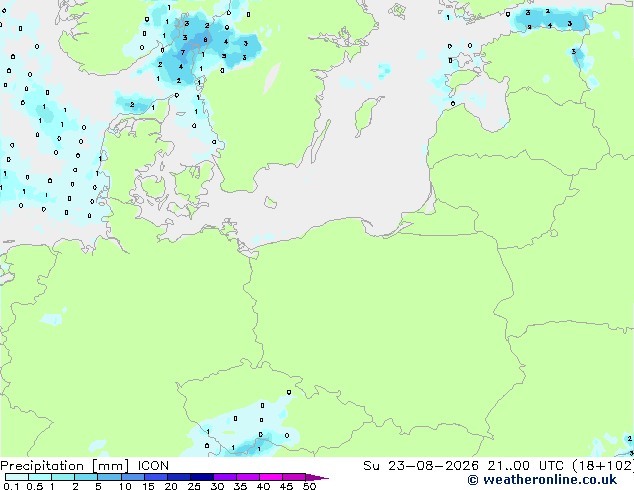634x490 pixels.
Task: Select the '(18+102)' forecast run text
Action: click(603, 466)
